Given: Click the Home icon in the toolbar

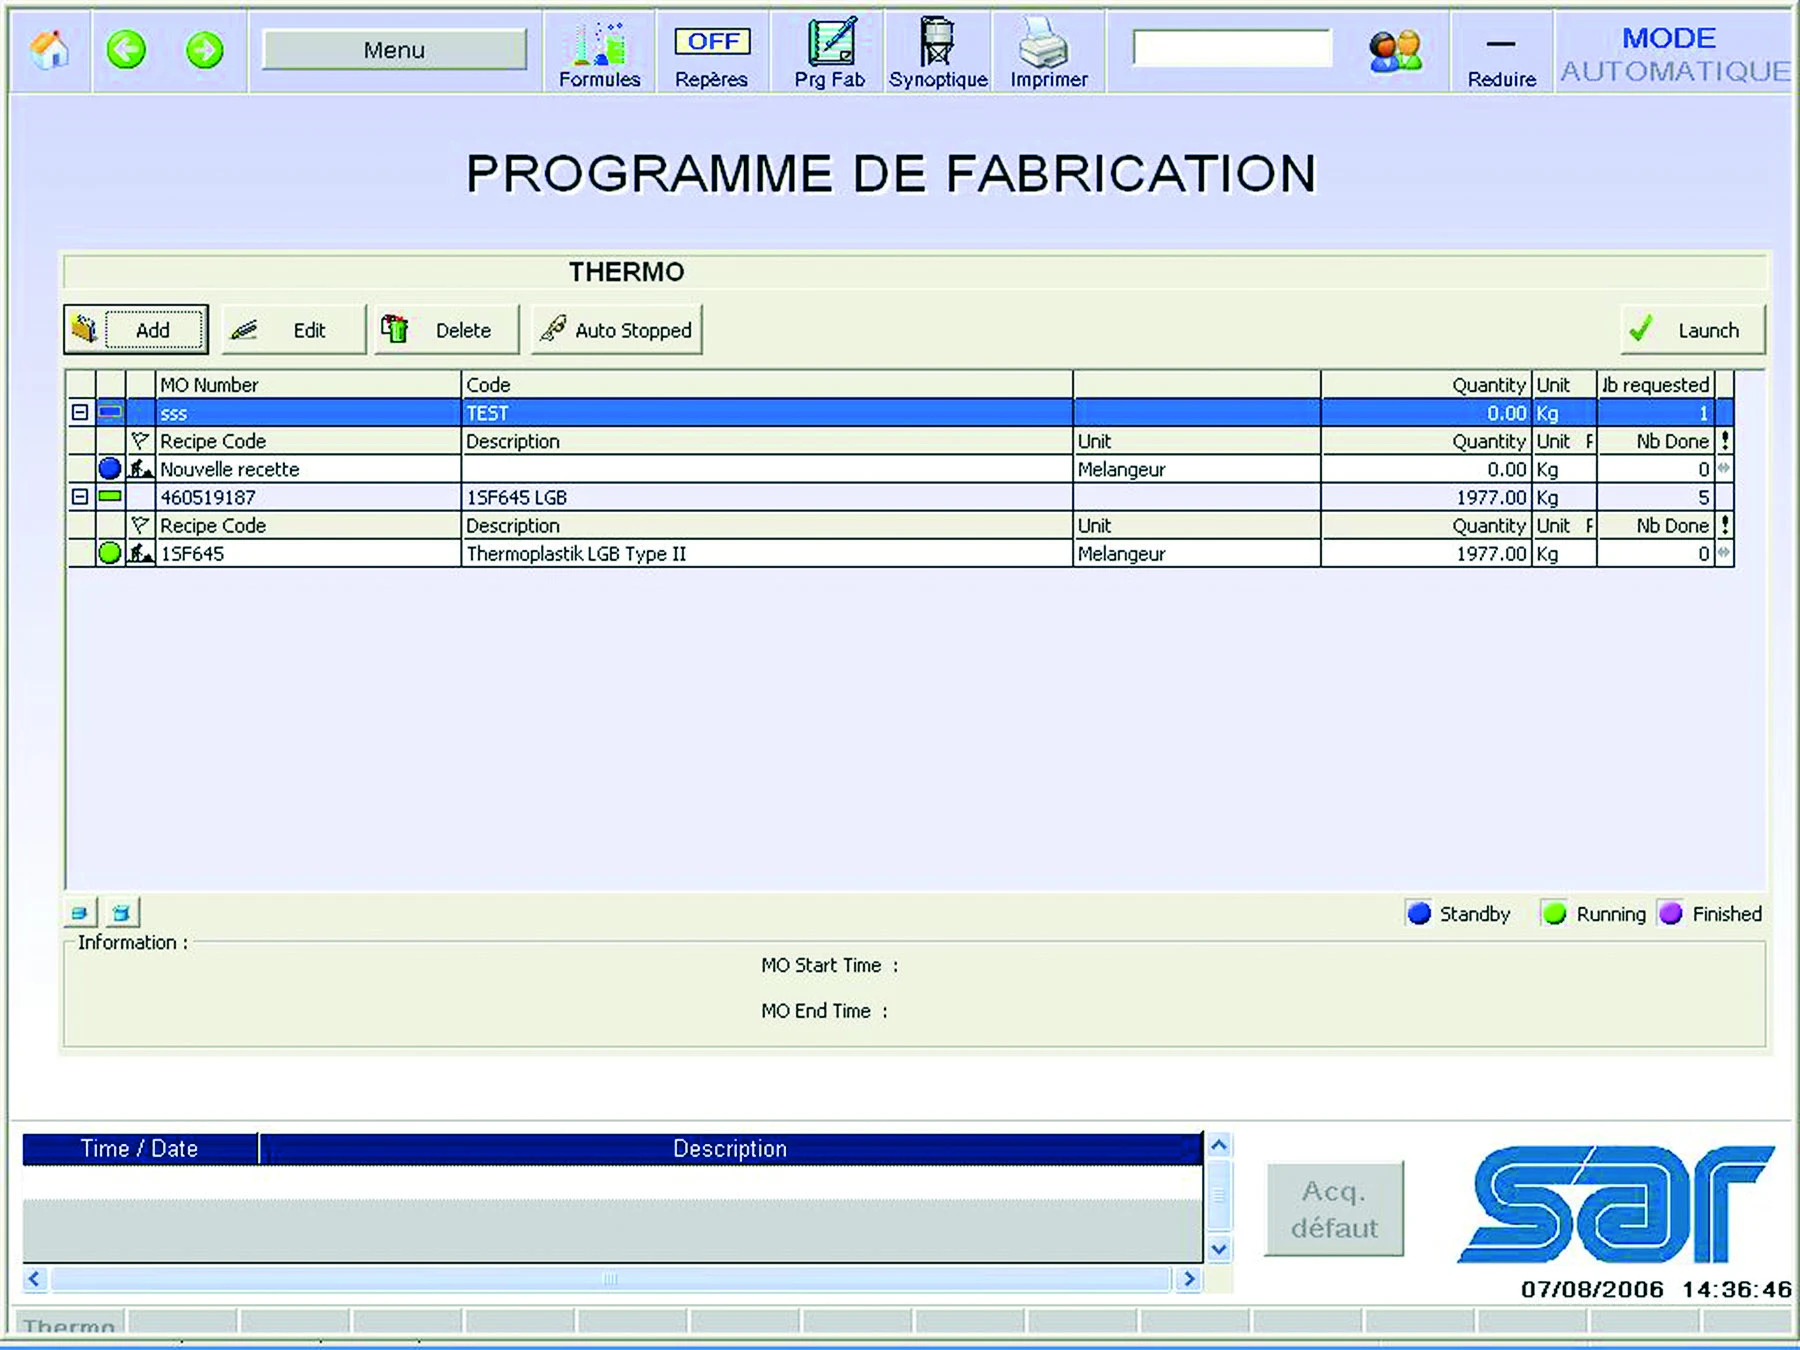Looking at the screenshot, I should tap(47, 50).
